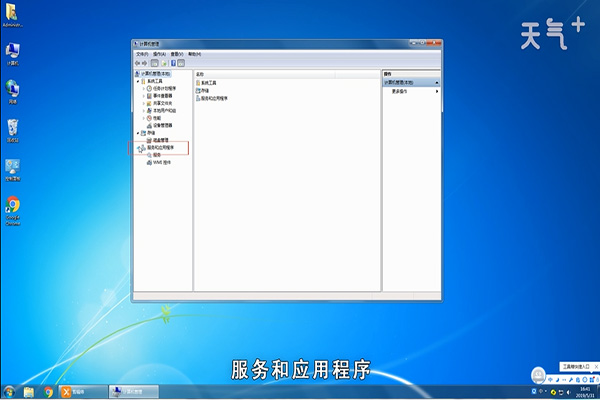Collapse the 存储 tree node arrow

(138, 133)
